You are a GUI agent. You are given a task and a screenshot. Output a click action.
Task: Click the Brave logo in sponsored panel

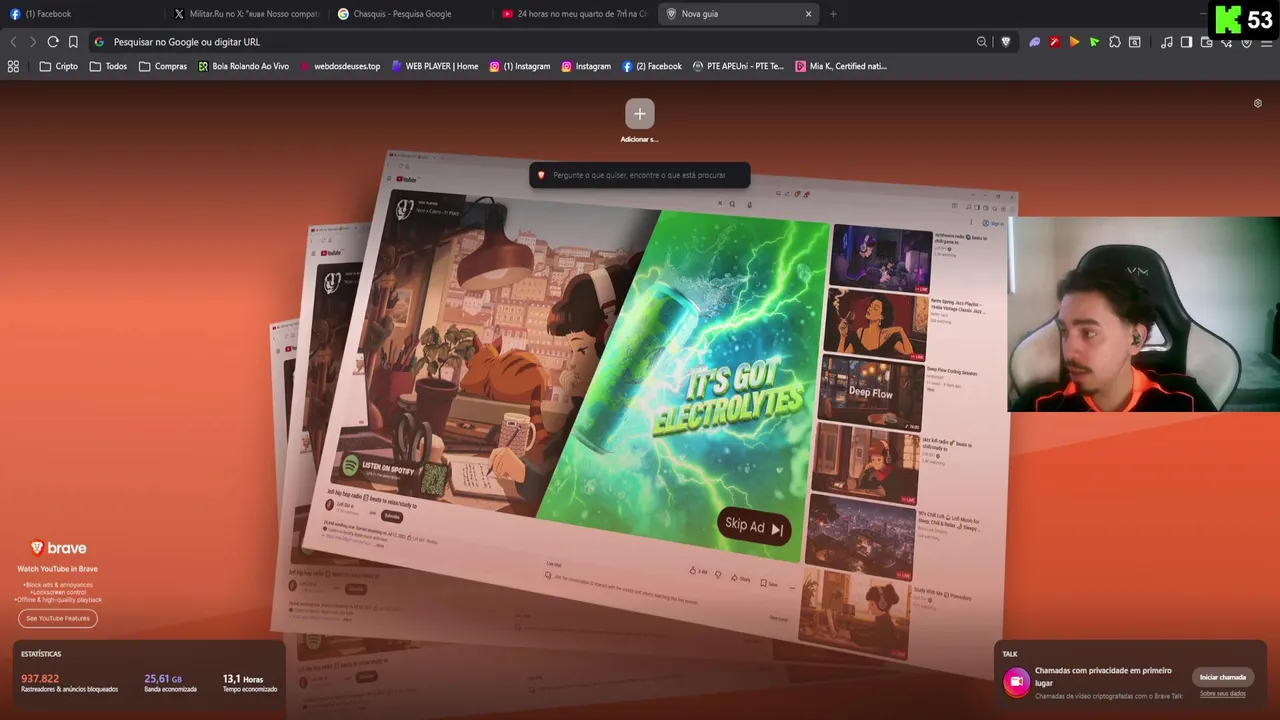point(58,548)
